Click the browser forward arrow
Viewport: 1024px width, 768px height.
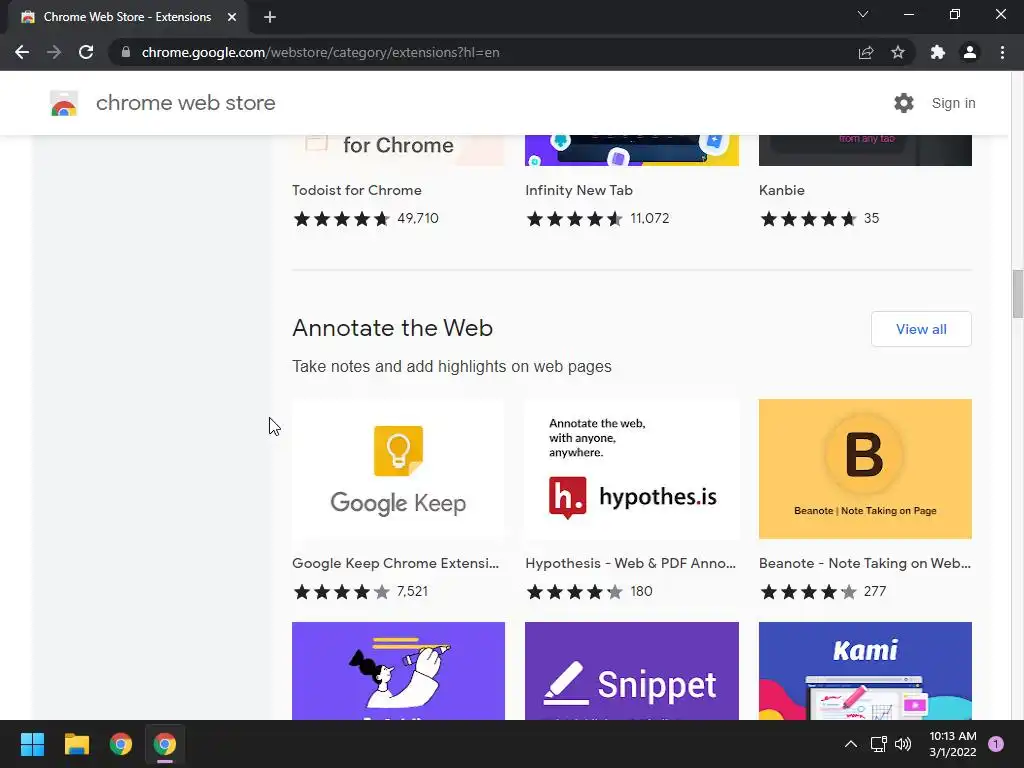point(54,52)
